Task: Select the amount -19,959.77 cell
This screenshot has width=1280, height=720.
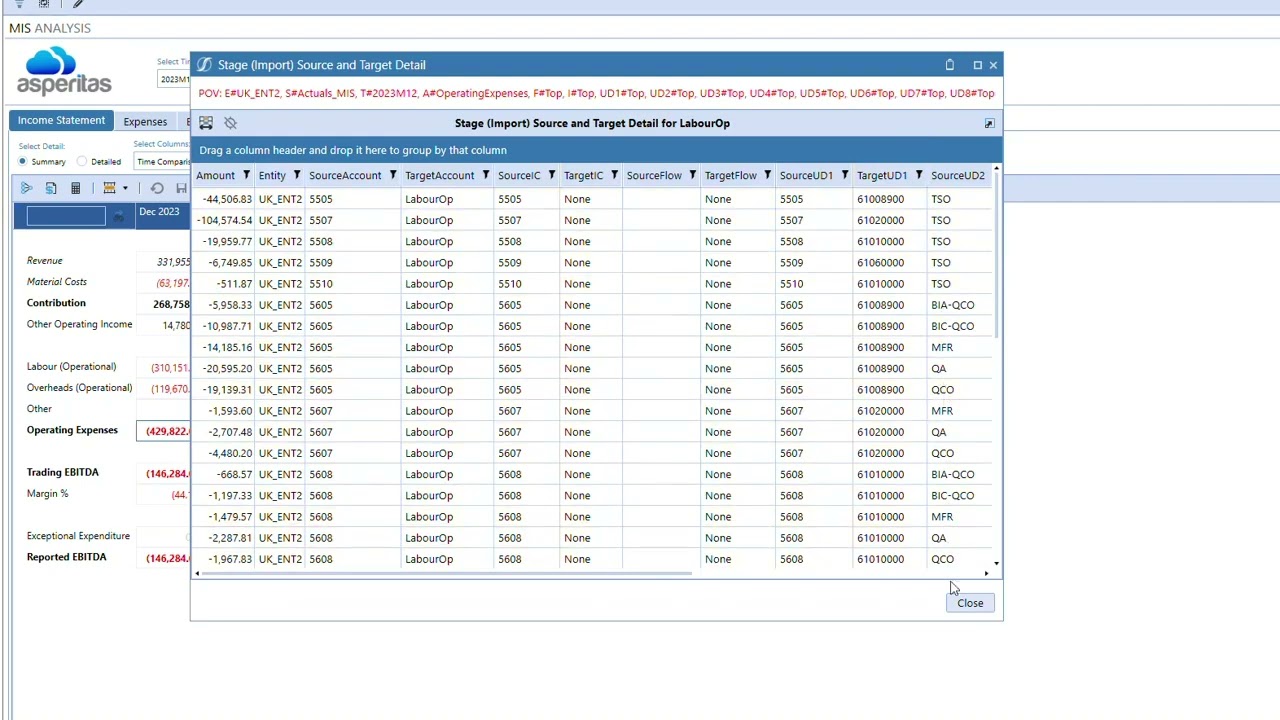Action: pyautogui.click(x=224, y=241)
